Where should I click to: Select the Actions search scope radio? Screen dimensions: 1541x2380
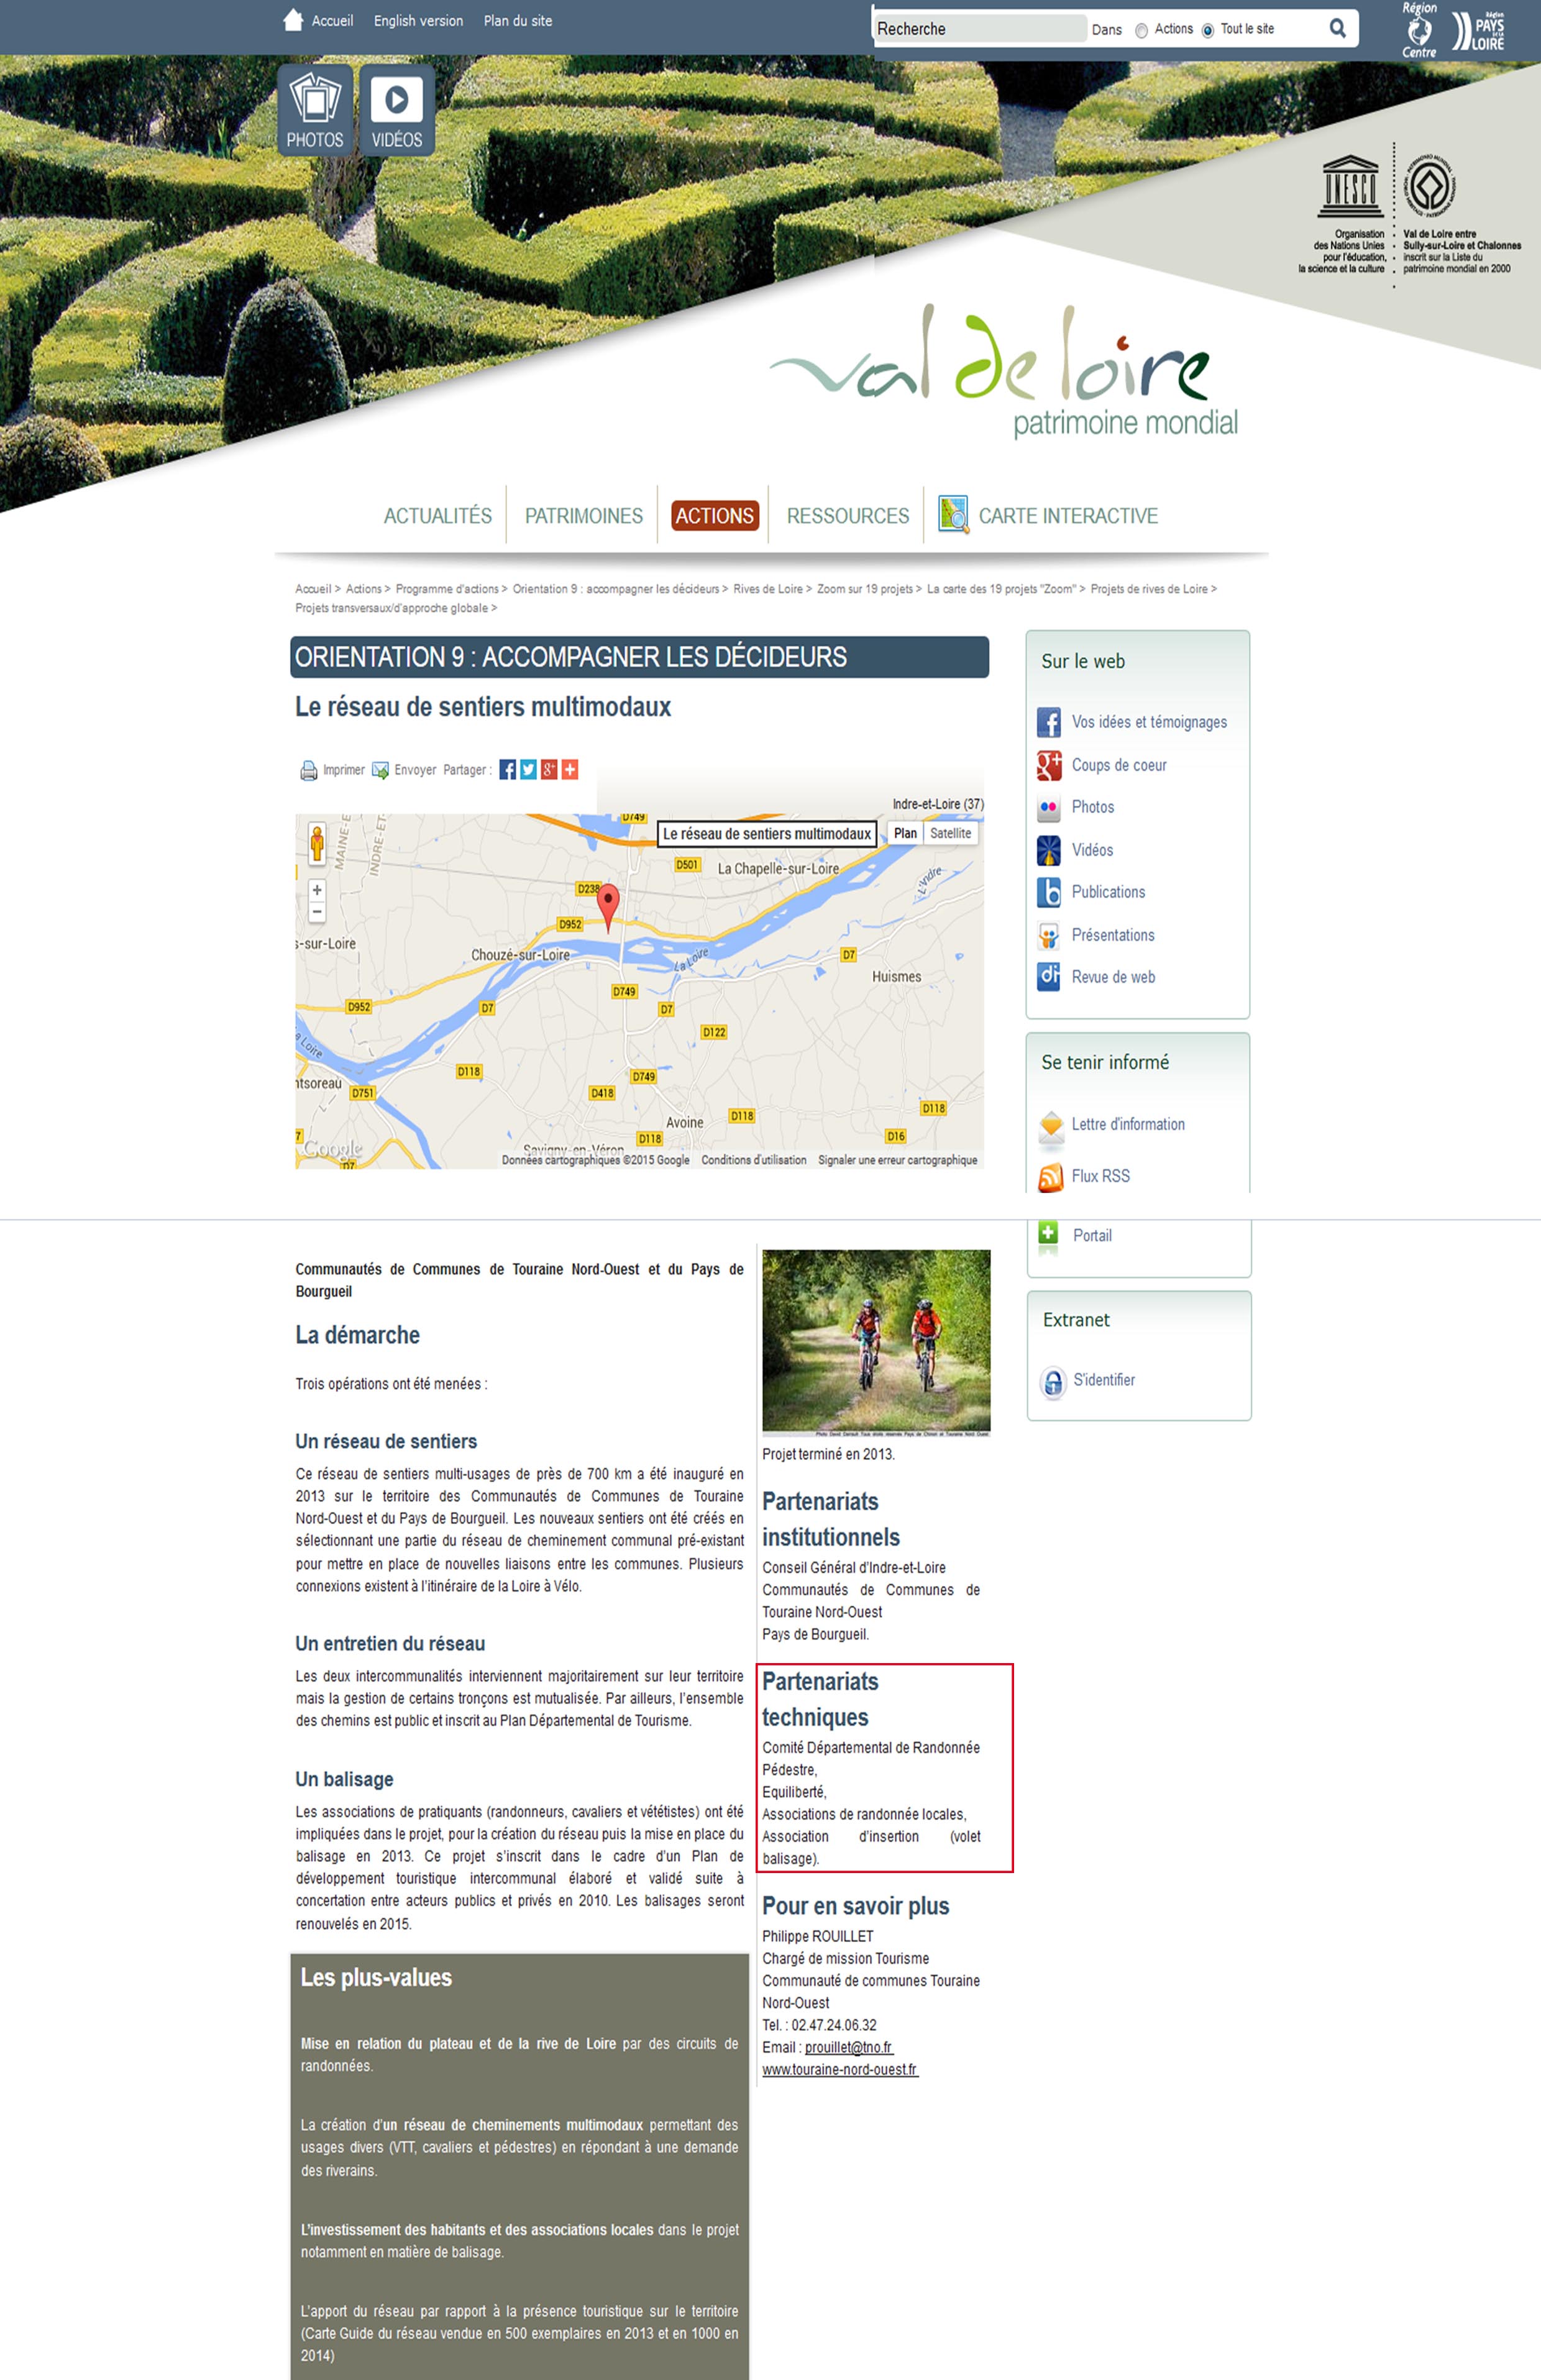click(x=1142, y=30)
